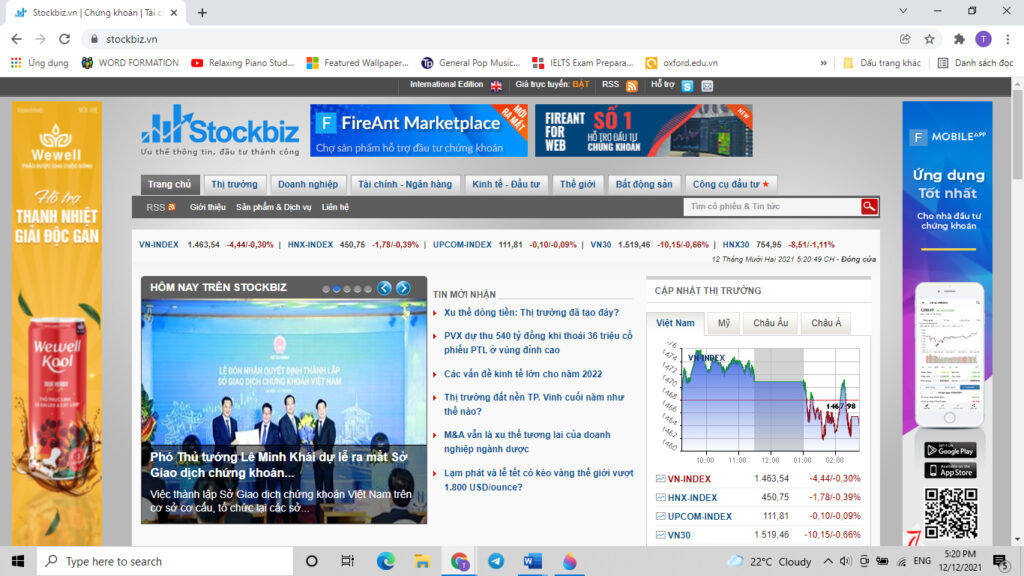The width and height of the screenshot is (1024, 576).
Task: Open Task View on the taskbar
Action: (x=347, y=561)
